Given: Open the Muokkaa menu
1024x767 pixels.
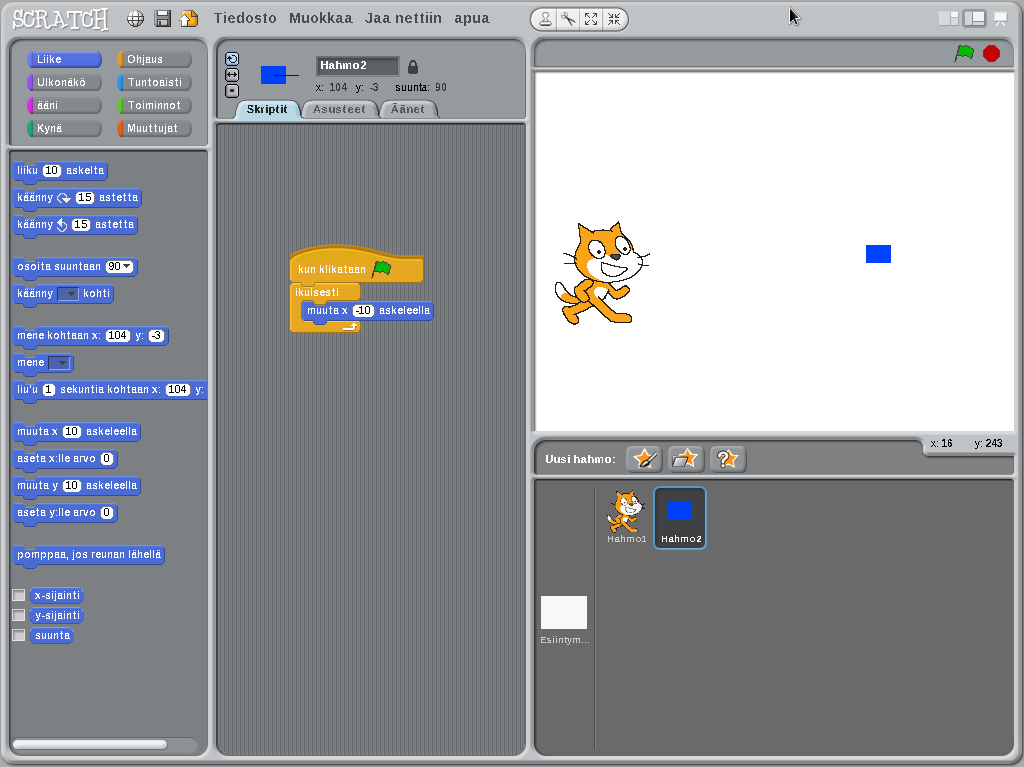Looking at the screenshot, I should click(321, 18).
